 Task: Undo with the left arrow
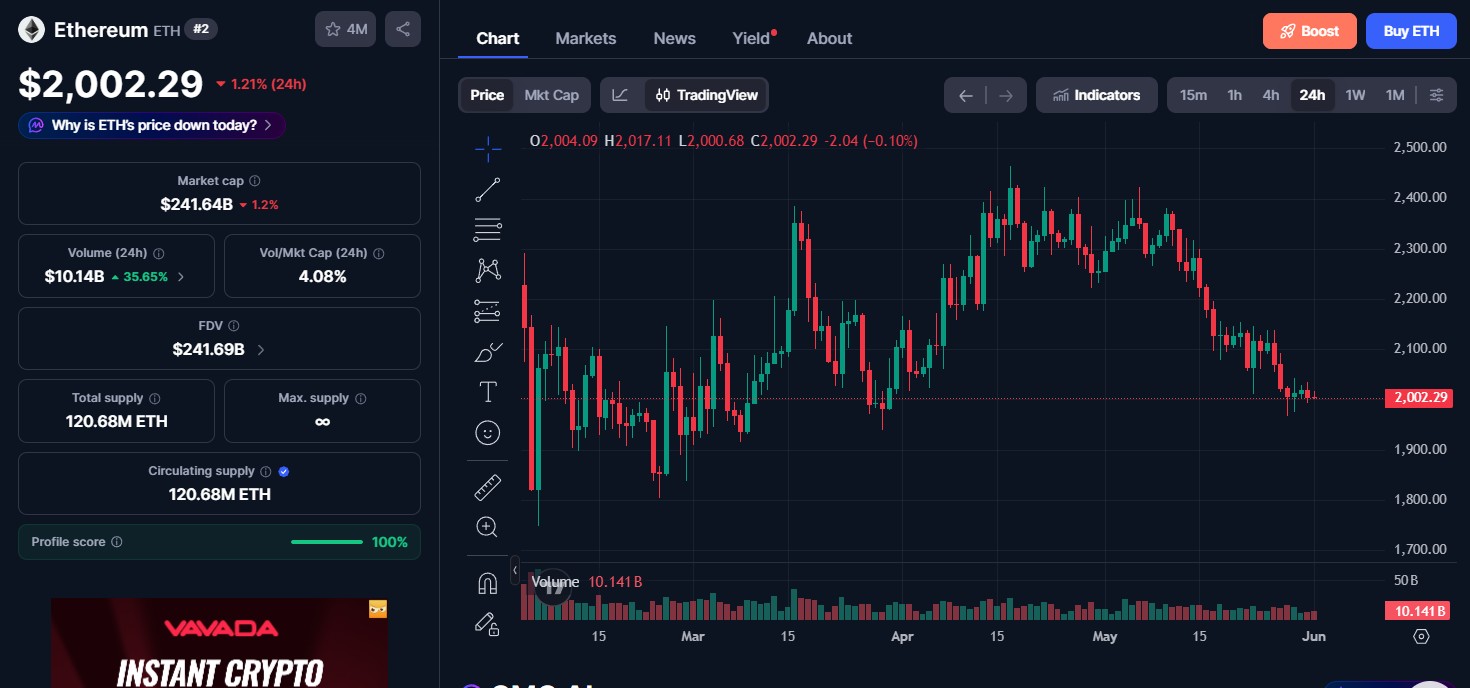click(965, 95)
